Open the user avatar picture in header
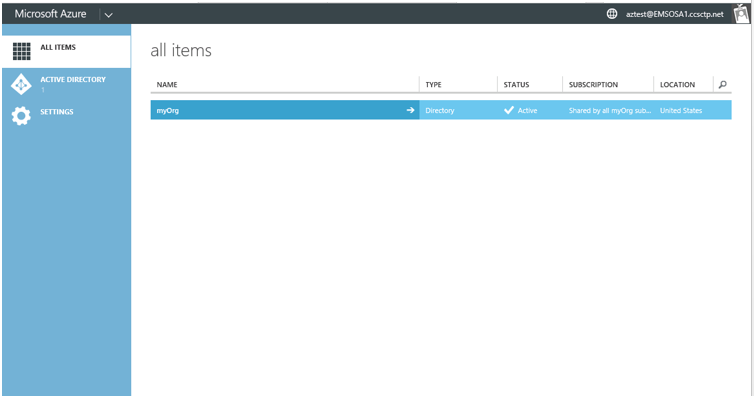754x396 pixels. (x=741, y=13)
